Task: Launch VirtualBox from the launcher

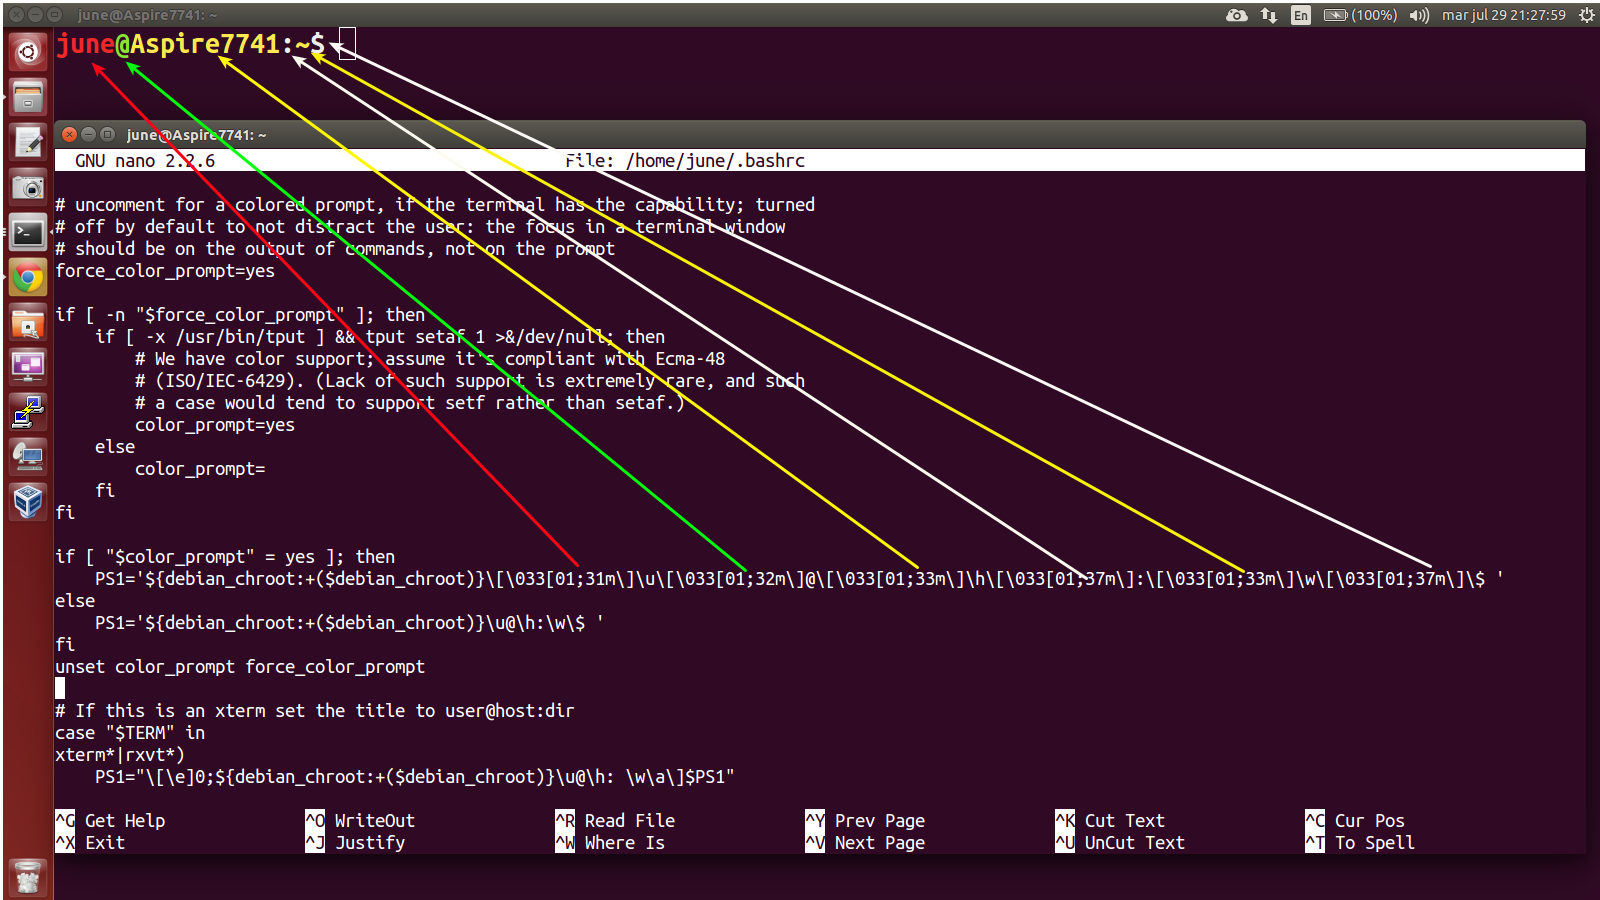Action: pos(27,501)
